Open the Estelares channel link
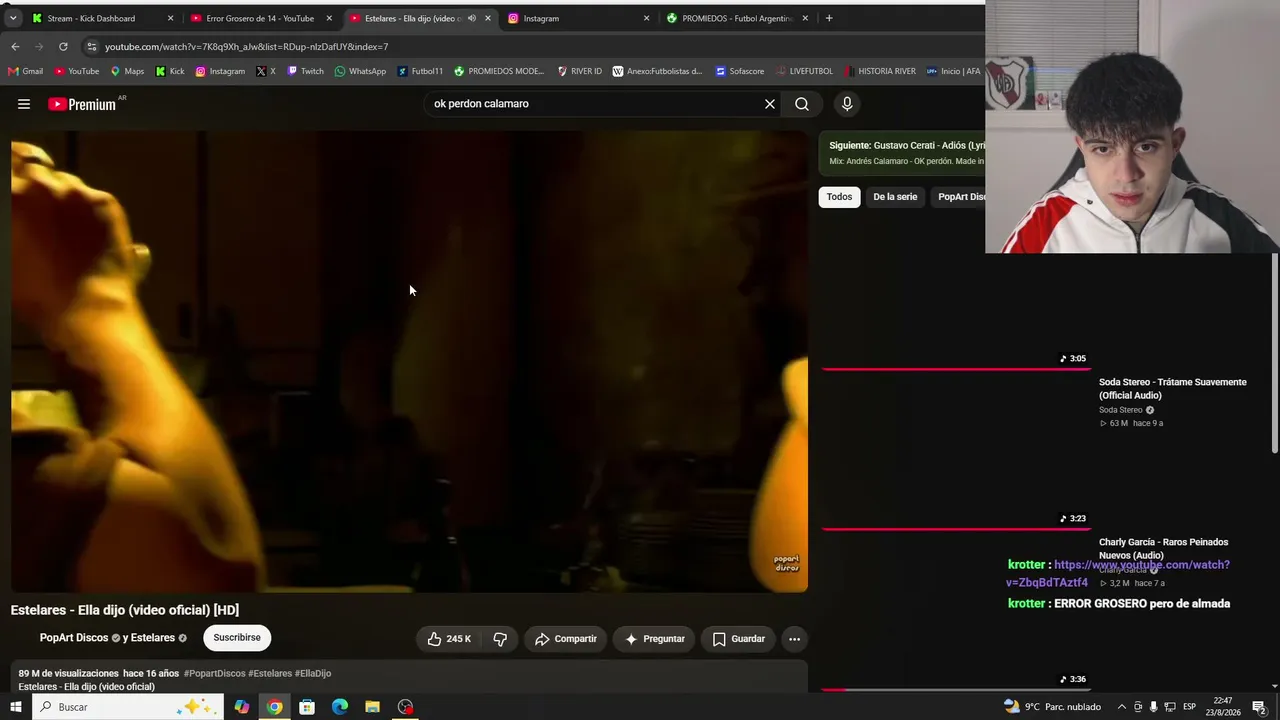This screenshot has height=720, width=1280. pyautogui.click(x=153, y=638)
